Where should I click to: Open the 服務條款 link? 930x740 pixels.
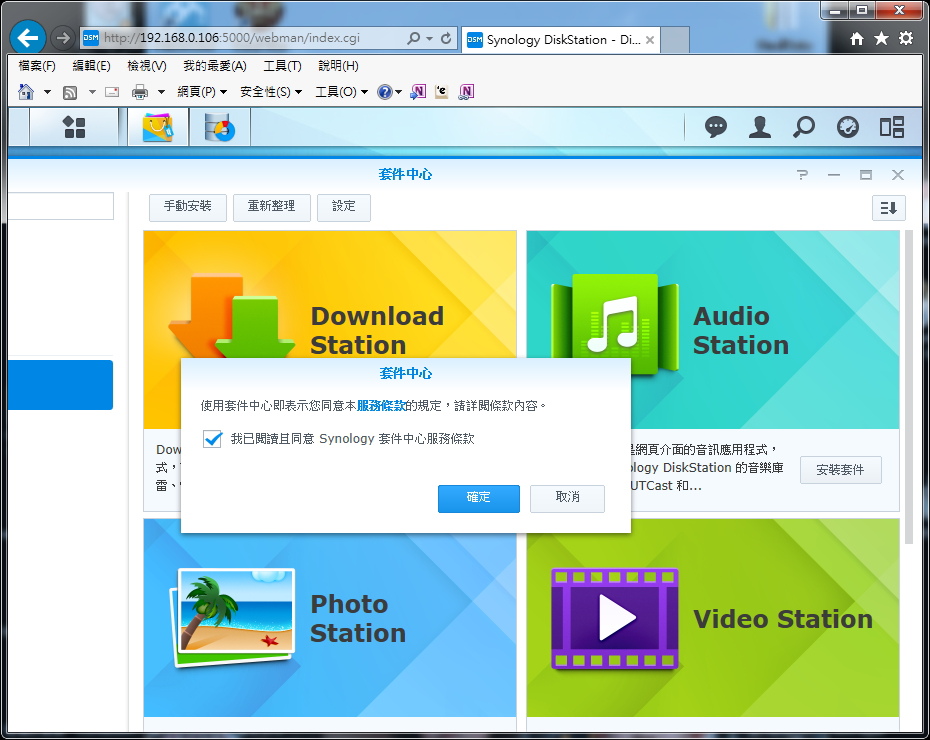pos(381,406)
